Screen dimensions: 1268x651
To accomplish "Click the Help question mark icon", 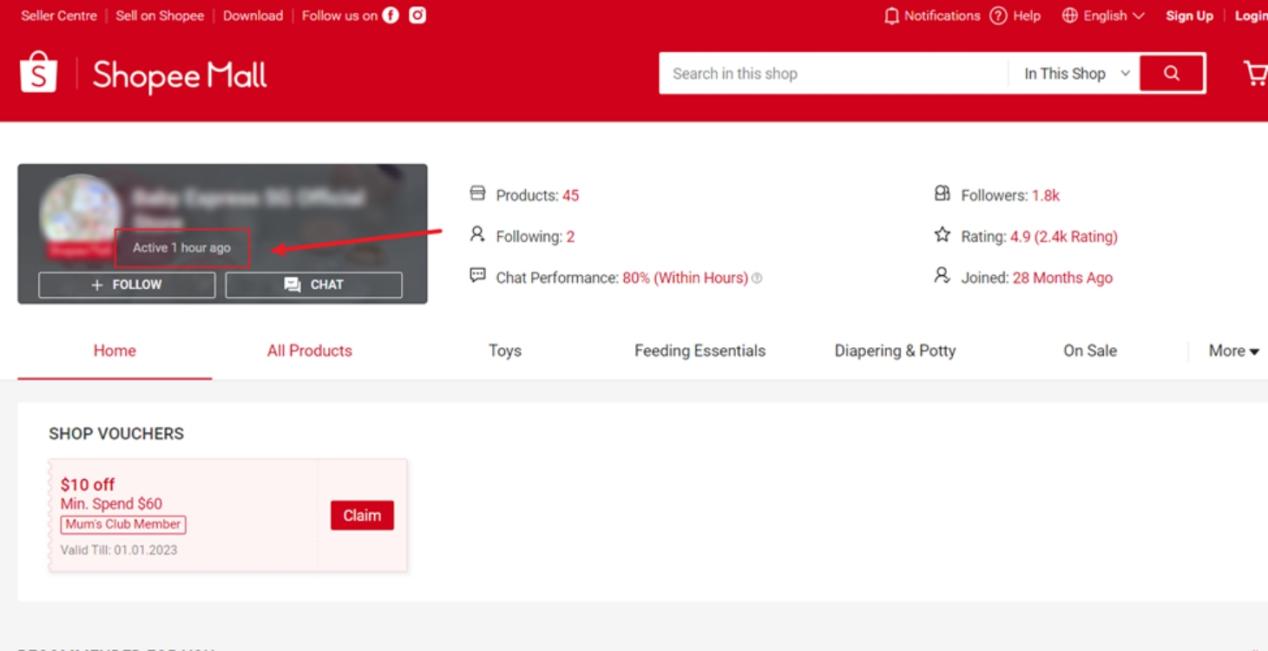I will point(998,16).
